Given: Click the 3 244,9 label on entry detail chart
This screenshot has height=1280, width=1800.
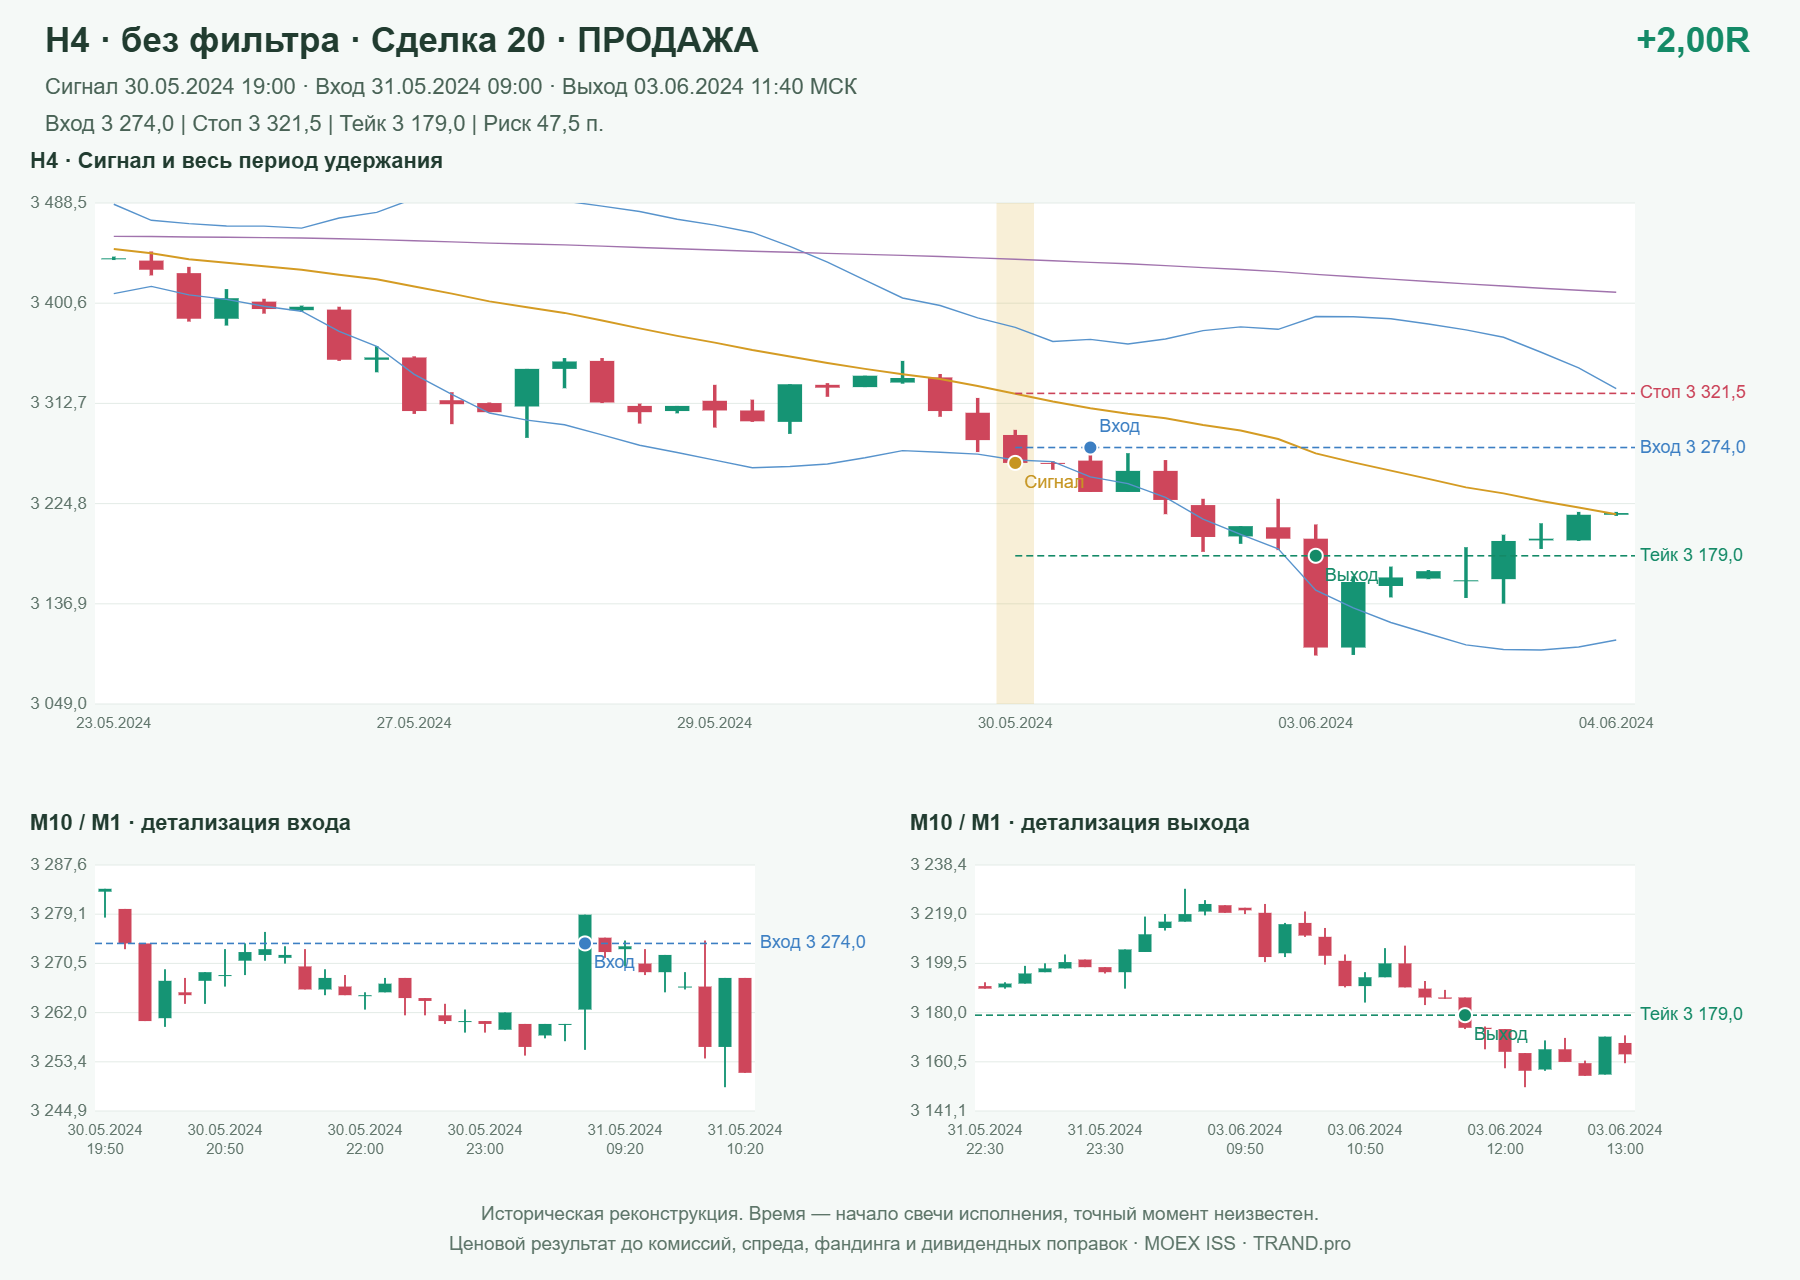Looking at the screenshot, I should click(59, 1110).
